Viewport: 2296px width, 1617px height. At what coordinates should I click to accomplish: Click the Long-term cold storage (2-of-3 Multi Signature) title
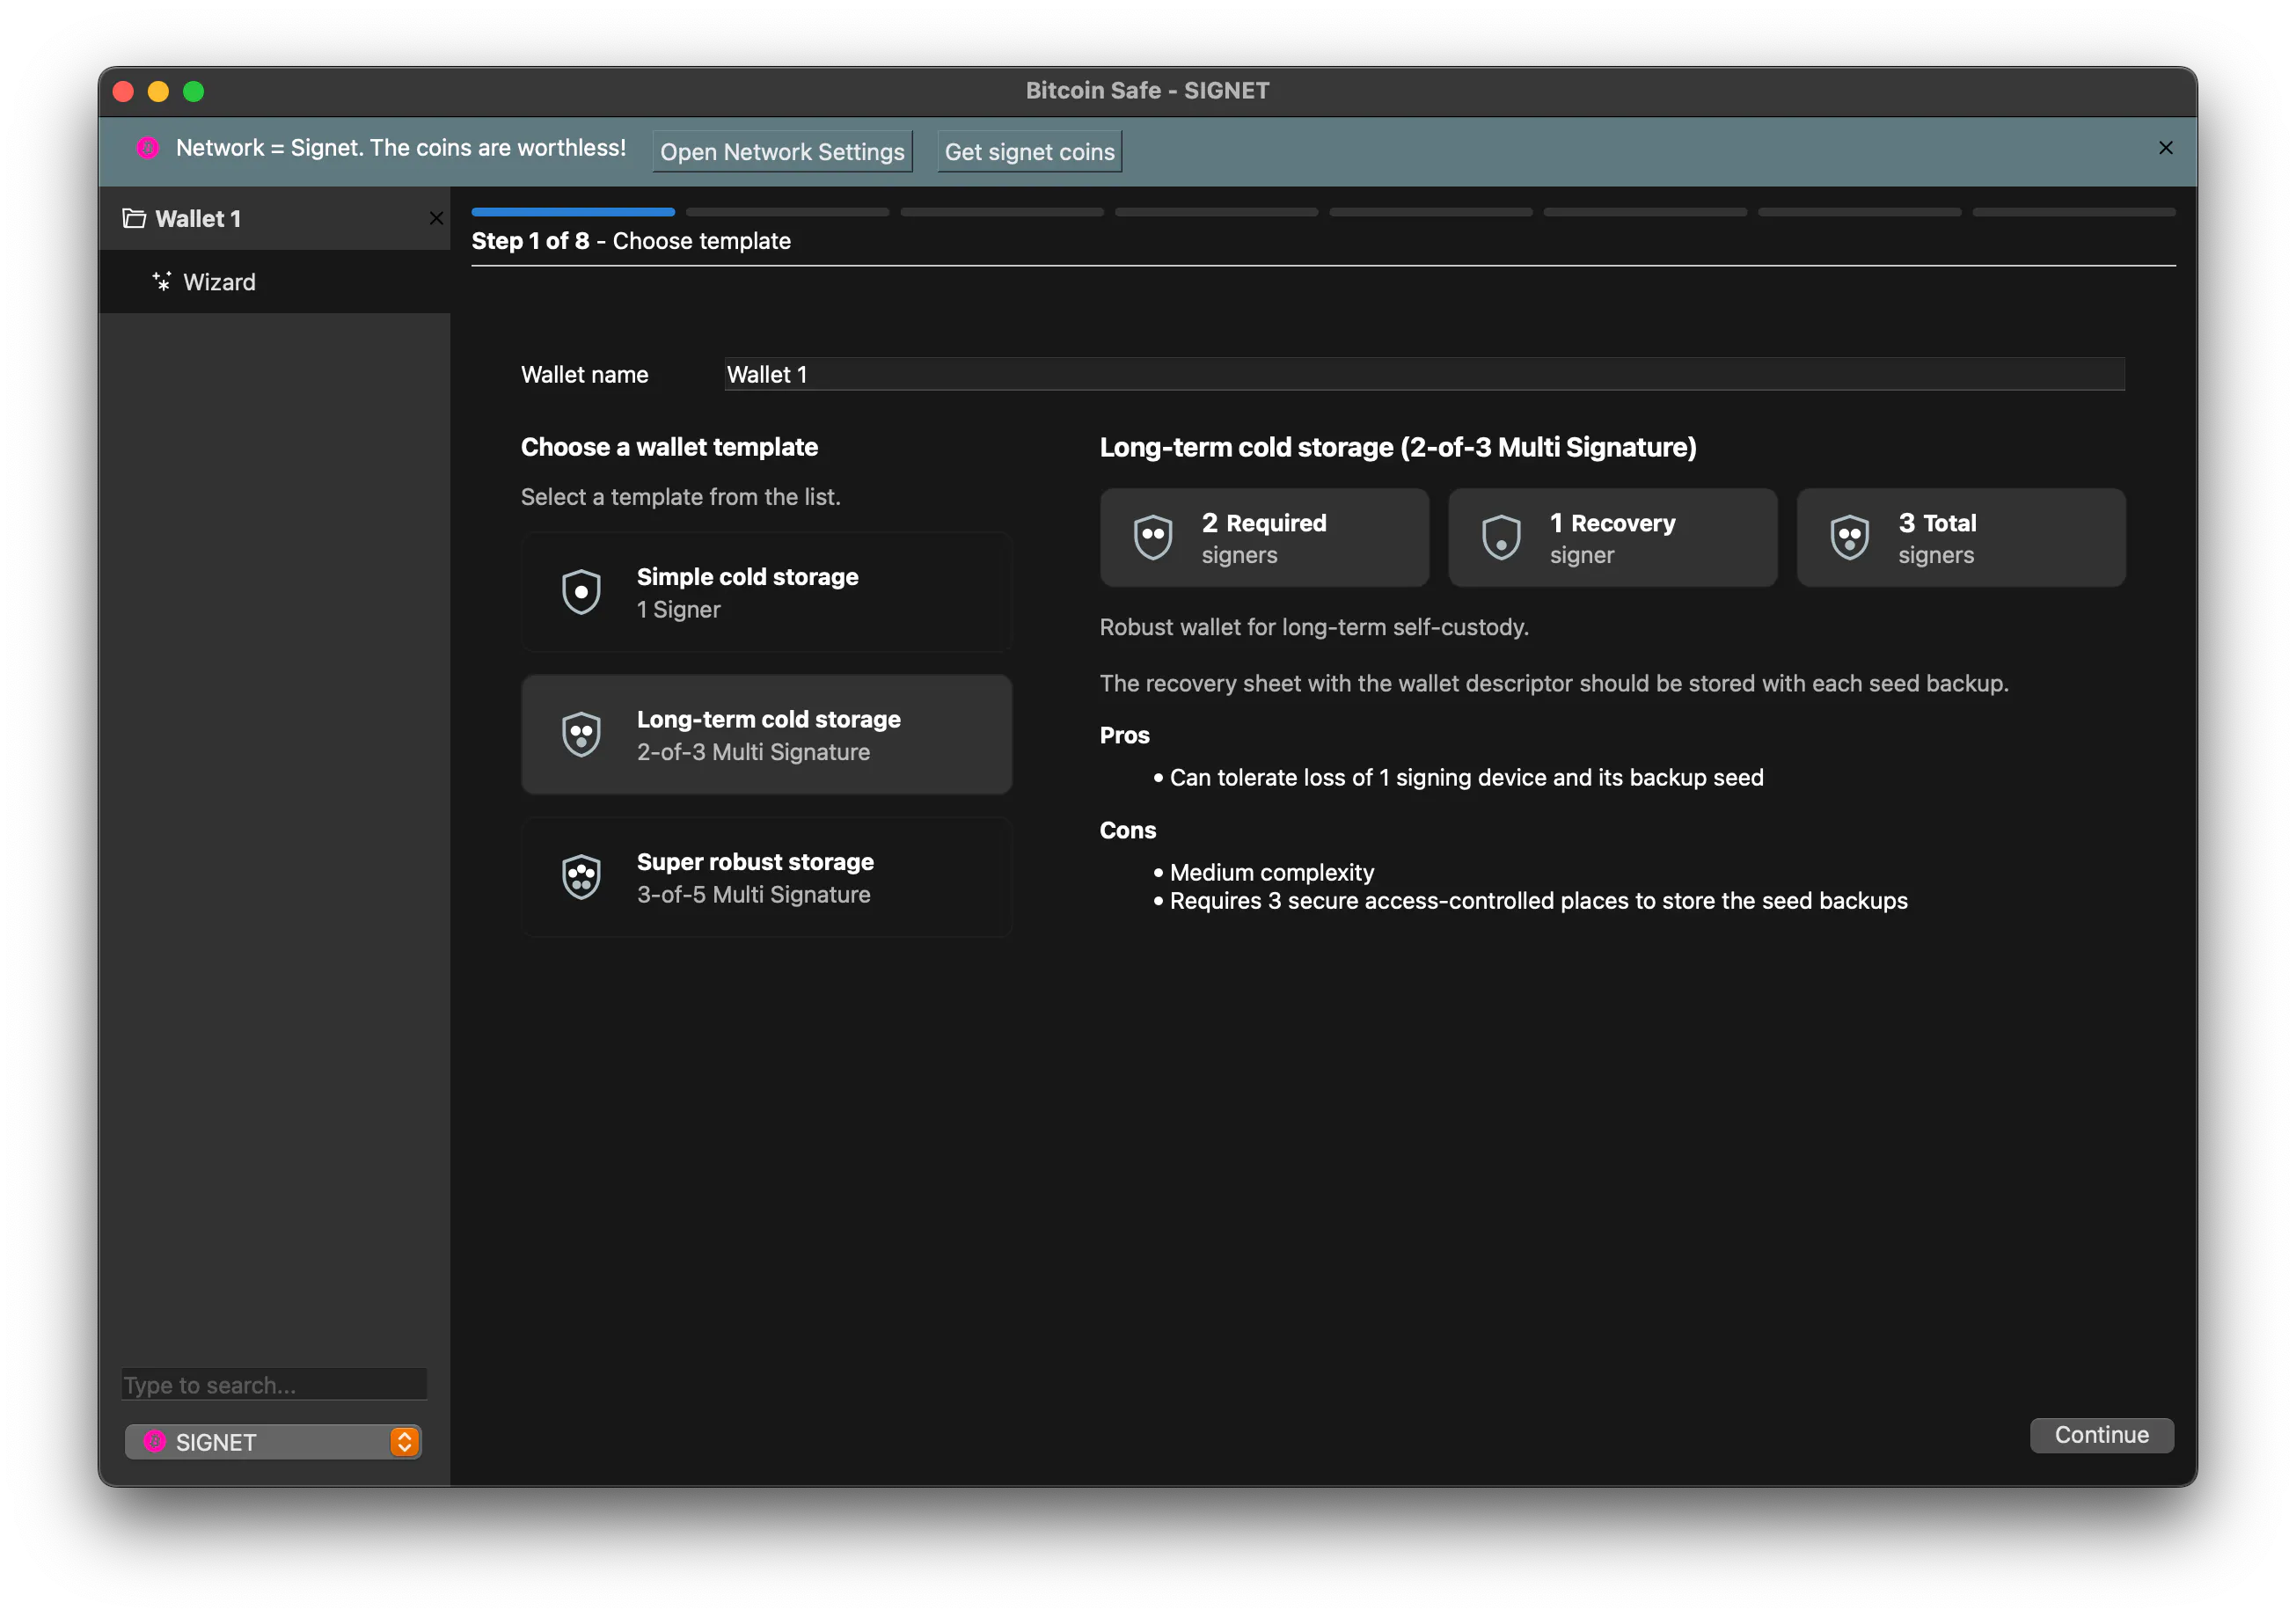(x=1398, y=447)
